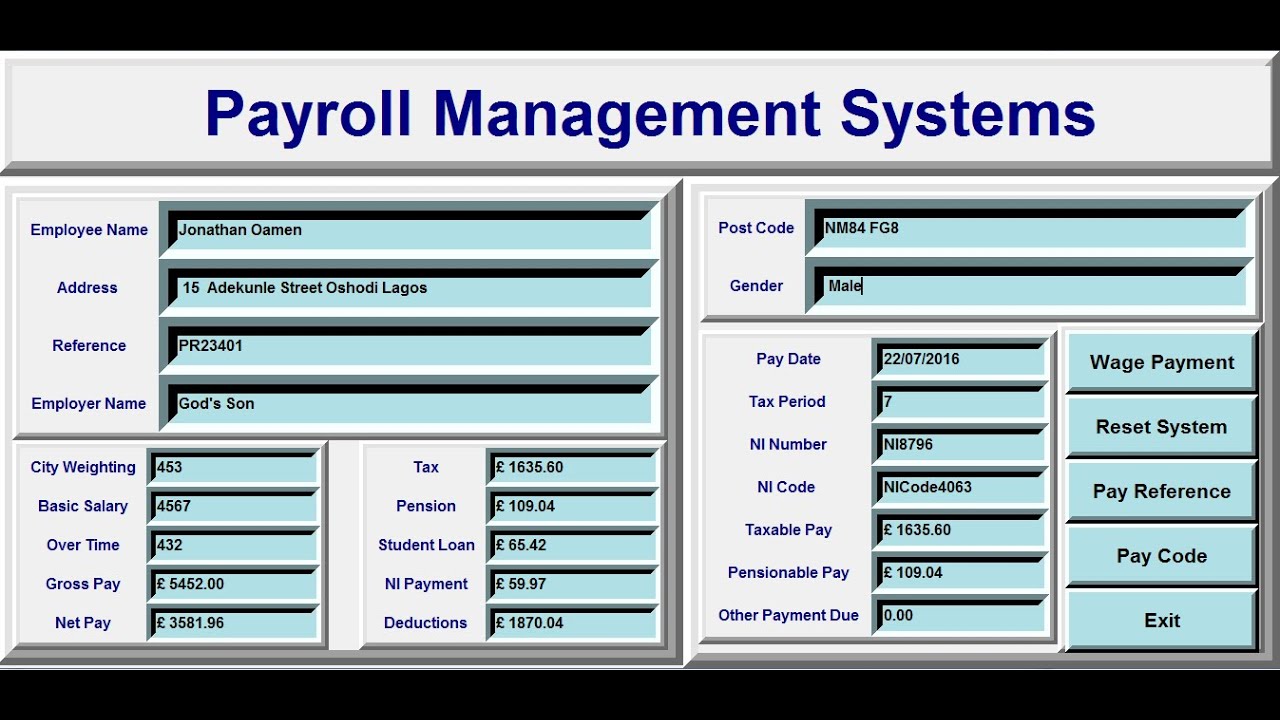Screen dimensions: 1280x720
Task: Exit the payroll application
Action: pyautogui.click(x=1162, y=620)
